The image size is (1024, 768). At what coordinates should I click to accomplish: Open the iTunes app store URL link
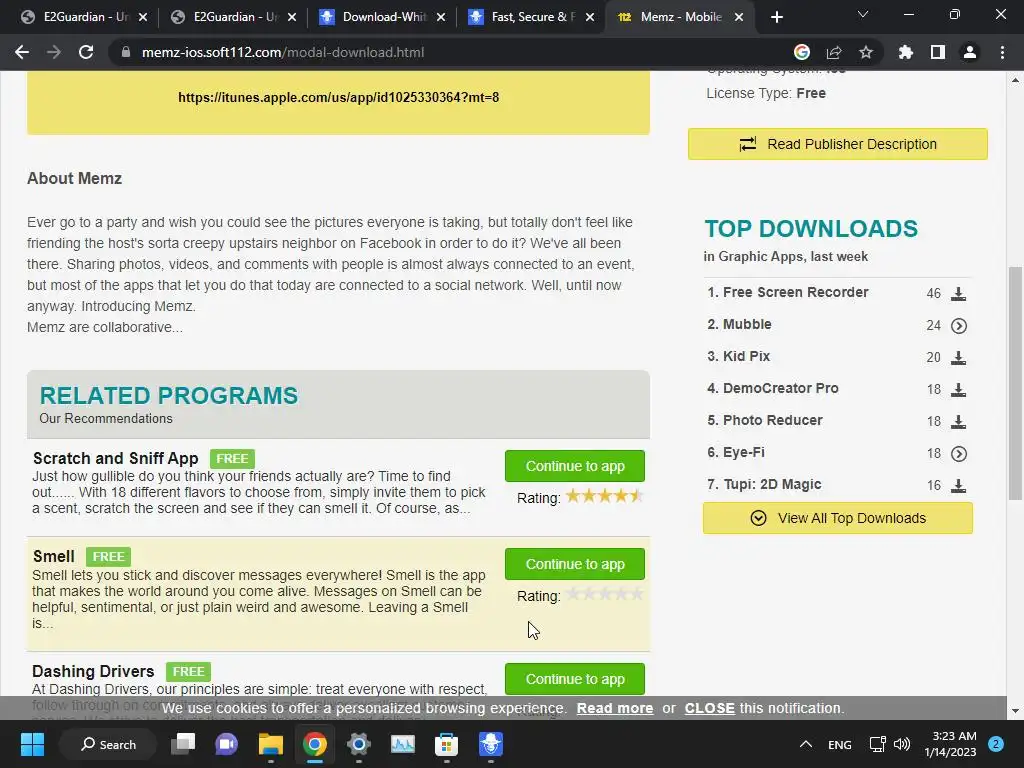coord(338,97)
